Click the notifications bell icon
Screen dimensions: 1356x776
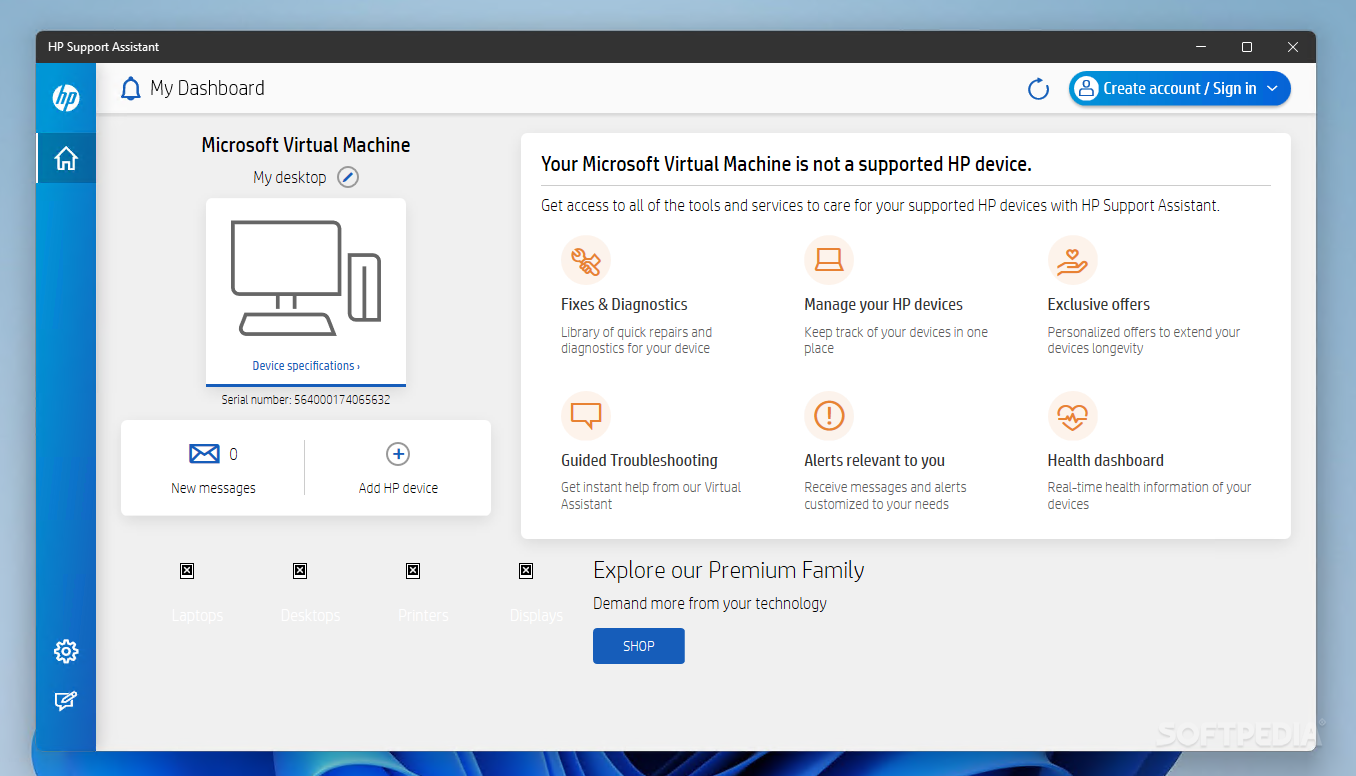[131, 89]
